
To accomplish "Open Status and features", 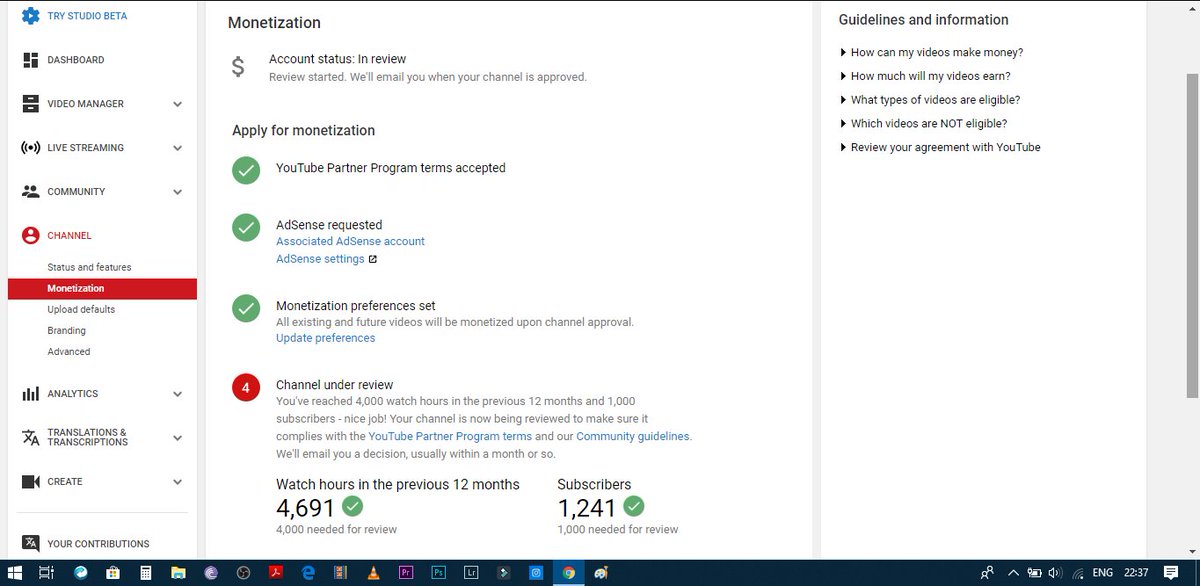I will click(89, 267).
